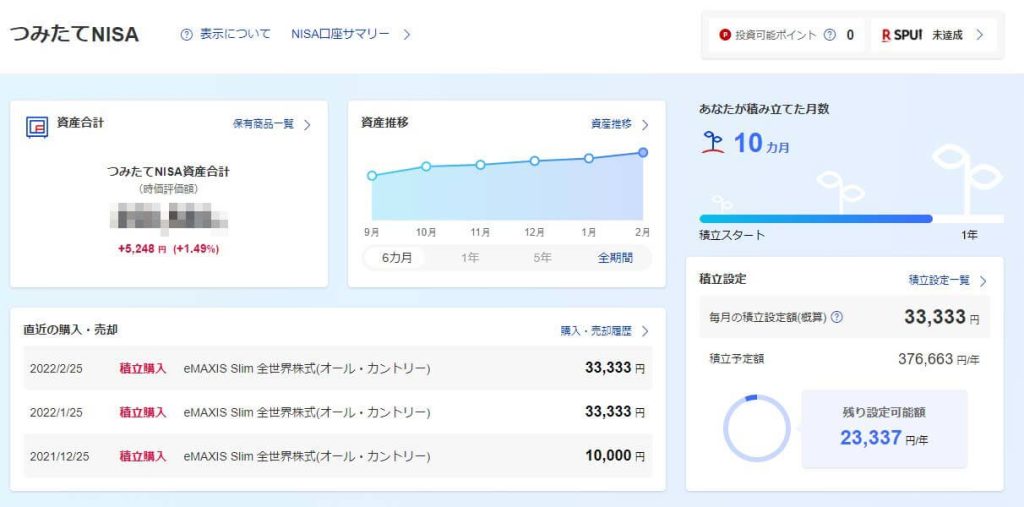The width and height of the screenshot is (1024, 507).
Task: Open the 2022/2/25 積立購入 transaction row
Action: 338,368
